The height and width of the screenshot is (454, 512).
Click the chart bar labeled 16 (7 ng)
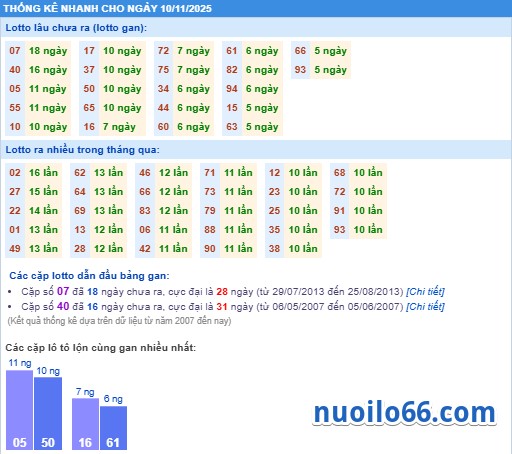point(85,424)
